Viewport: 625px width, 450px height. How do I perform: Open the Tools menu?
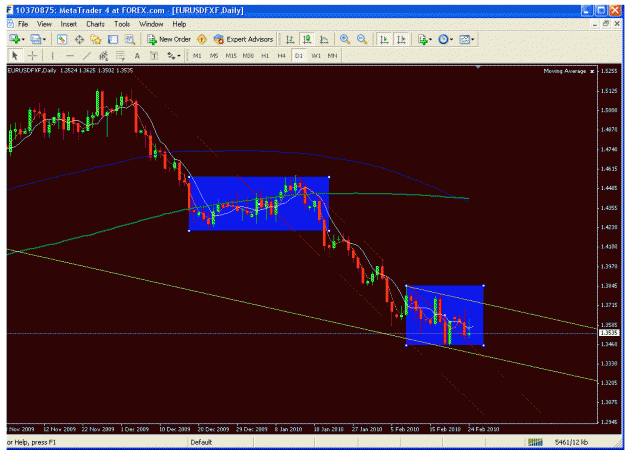pyautogui.click(x=122, y=24)
